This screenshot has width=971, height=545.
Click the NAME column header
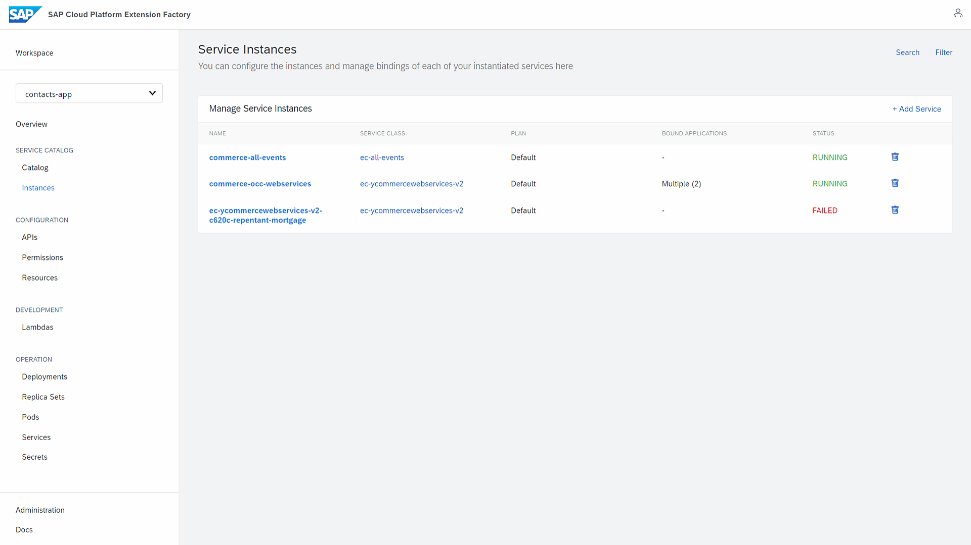217,133
